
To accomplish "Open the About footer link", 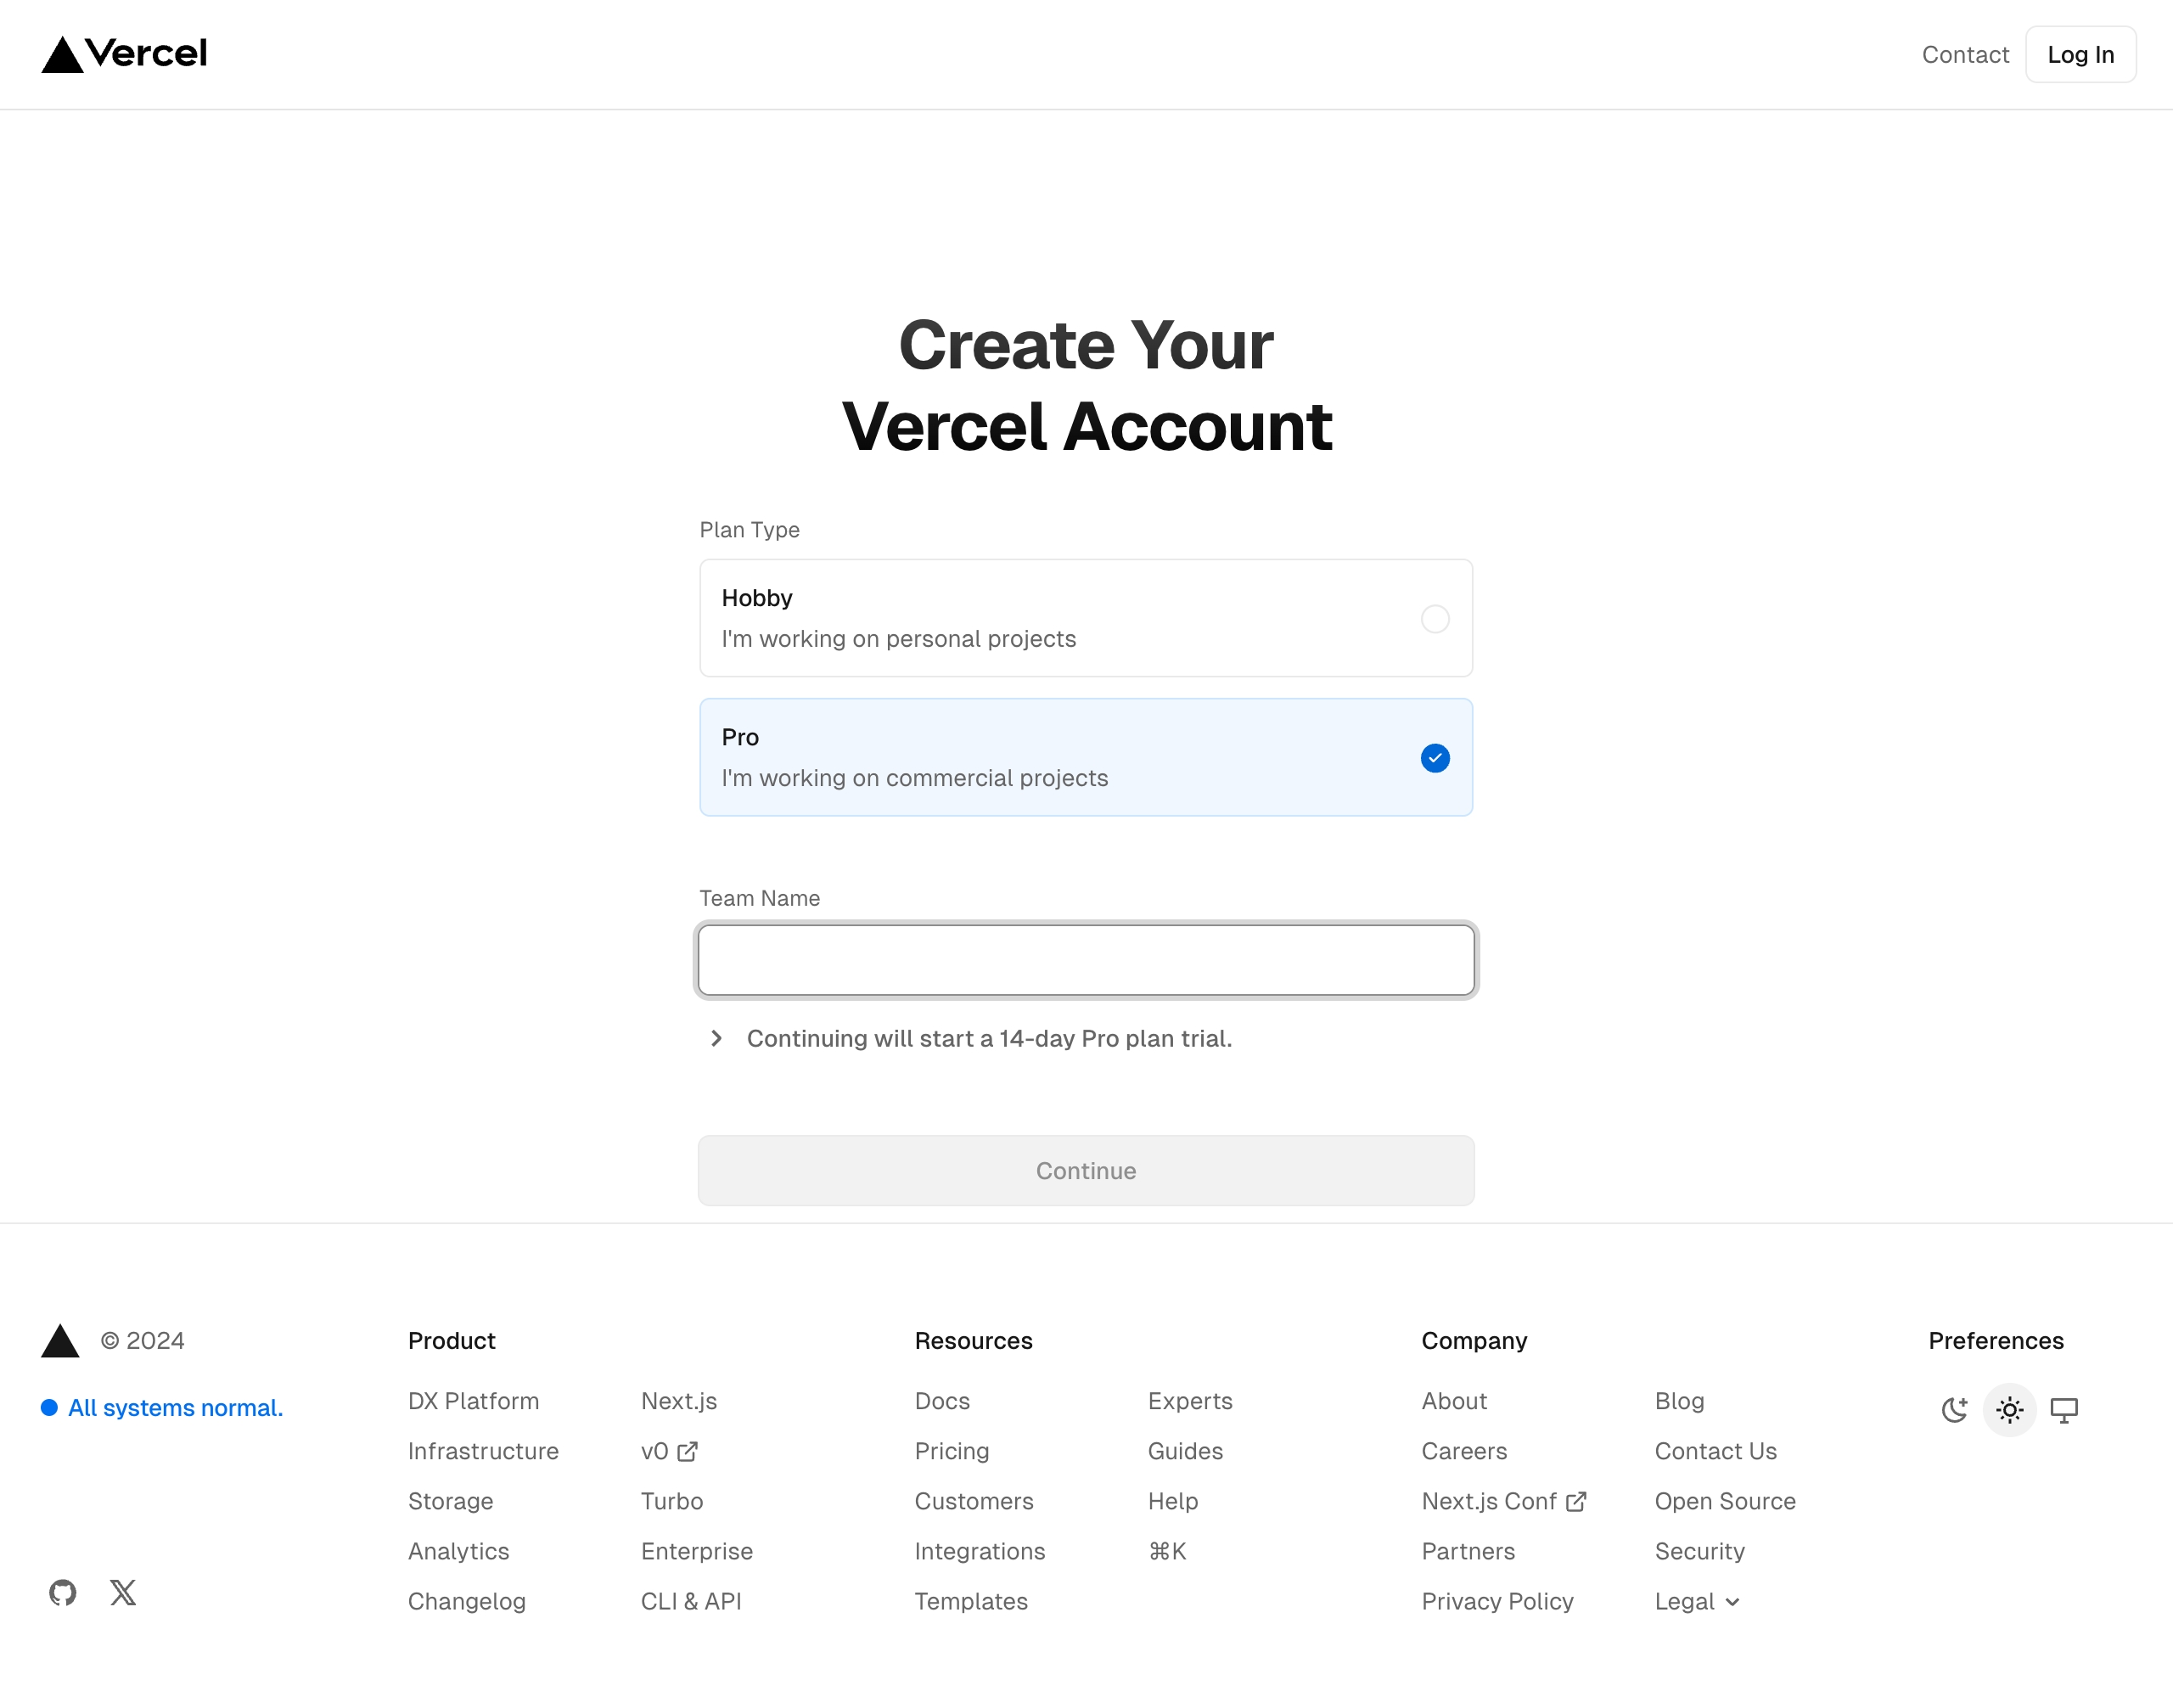I will point(1454,1401).
